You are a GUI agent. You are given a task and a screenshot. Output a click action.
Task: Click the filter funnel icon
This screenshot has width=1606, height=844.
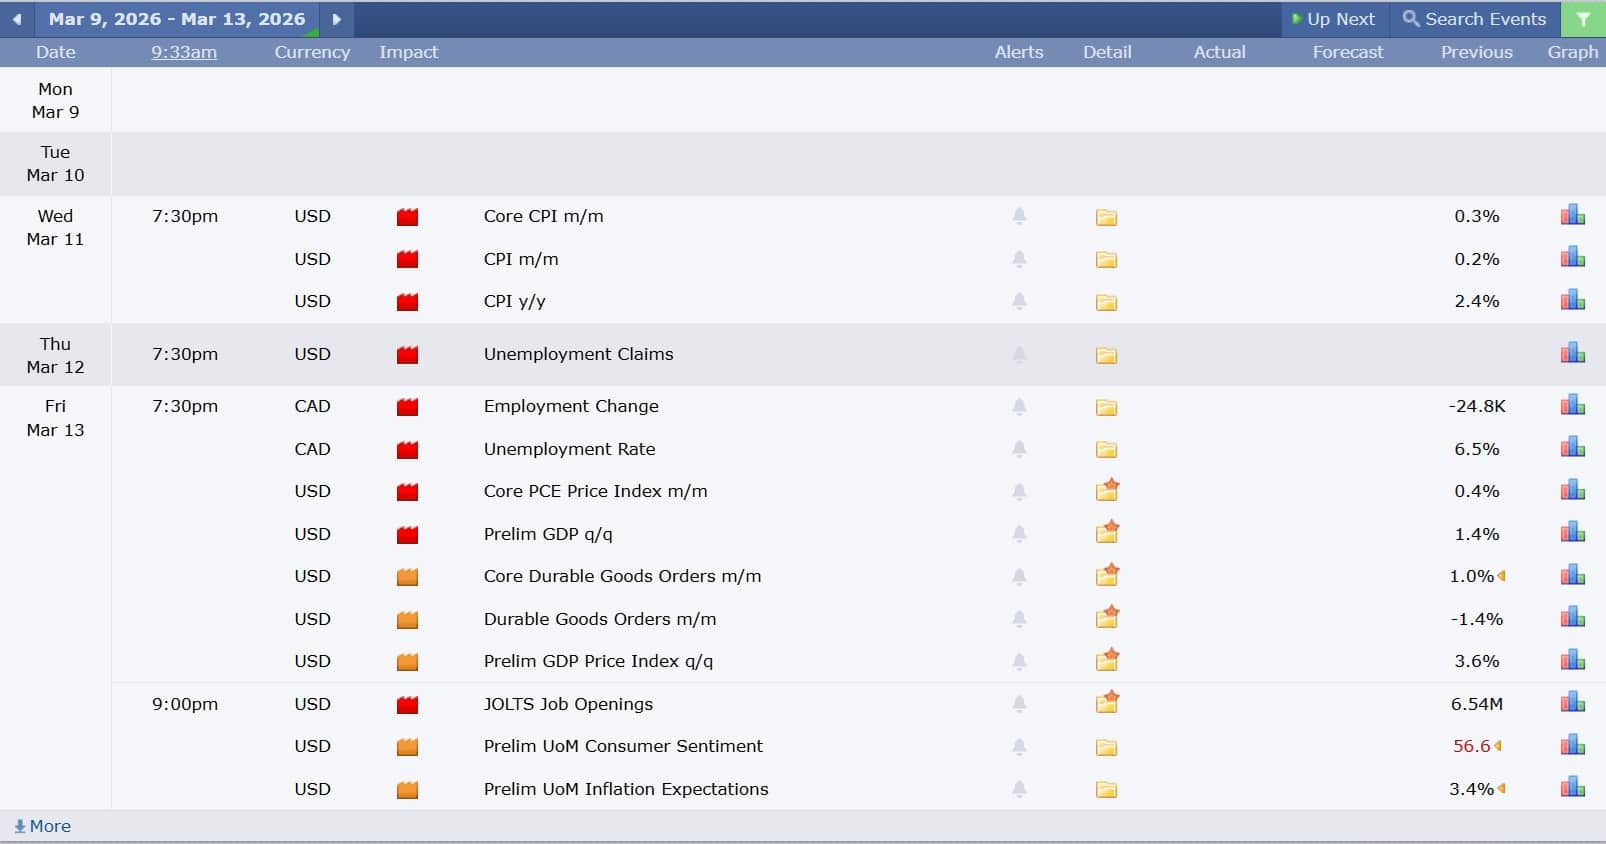point(1583,19)
